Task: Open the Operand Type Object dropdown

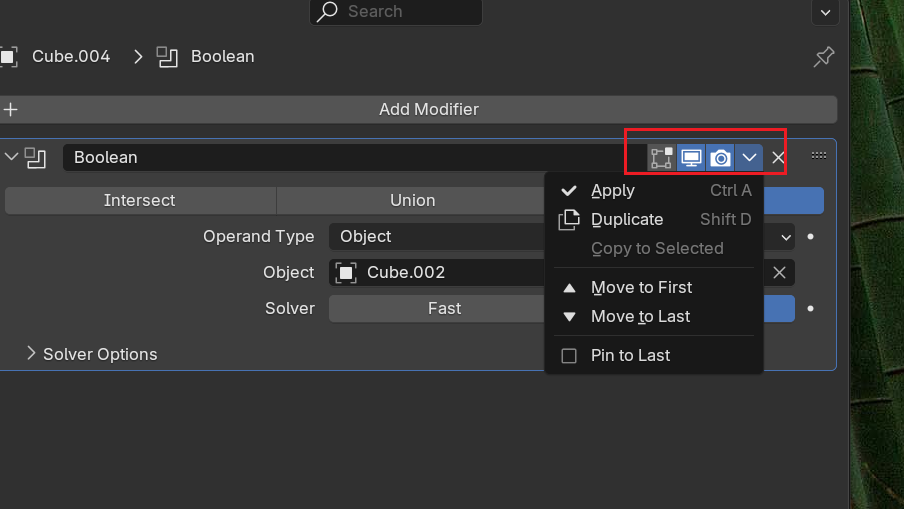Action: coord(562,237)
